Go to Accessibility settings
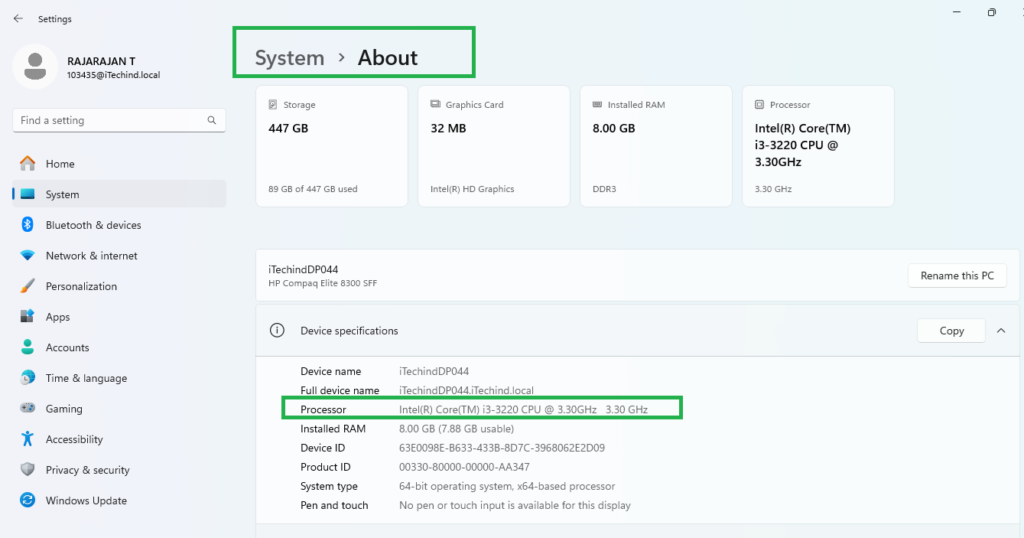Viewport: 1024px width, 538px height. coord(119,439)
